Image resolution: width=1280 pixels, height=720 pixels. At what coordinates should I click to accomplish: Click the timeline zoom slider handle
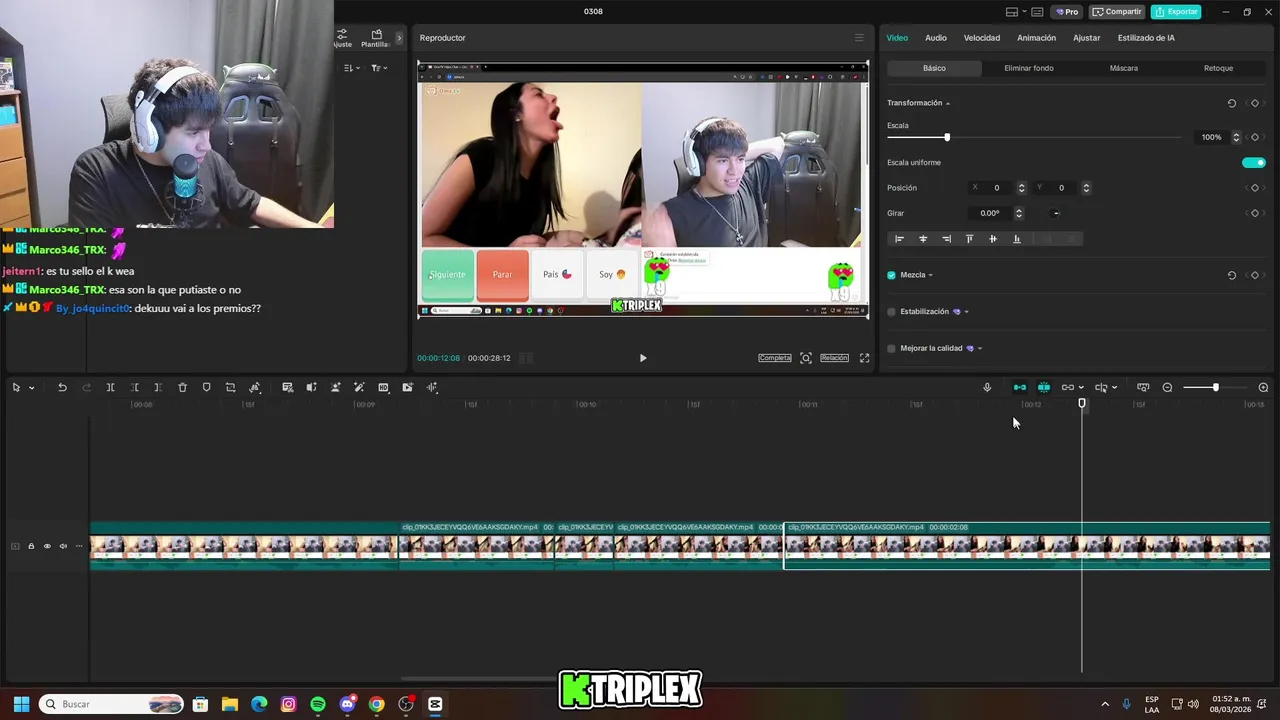pyautogui.click(x=1216, y=388)
